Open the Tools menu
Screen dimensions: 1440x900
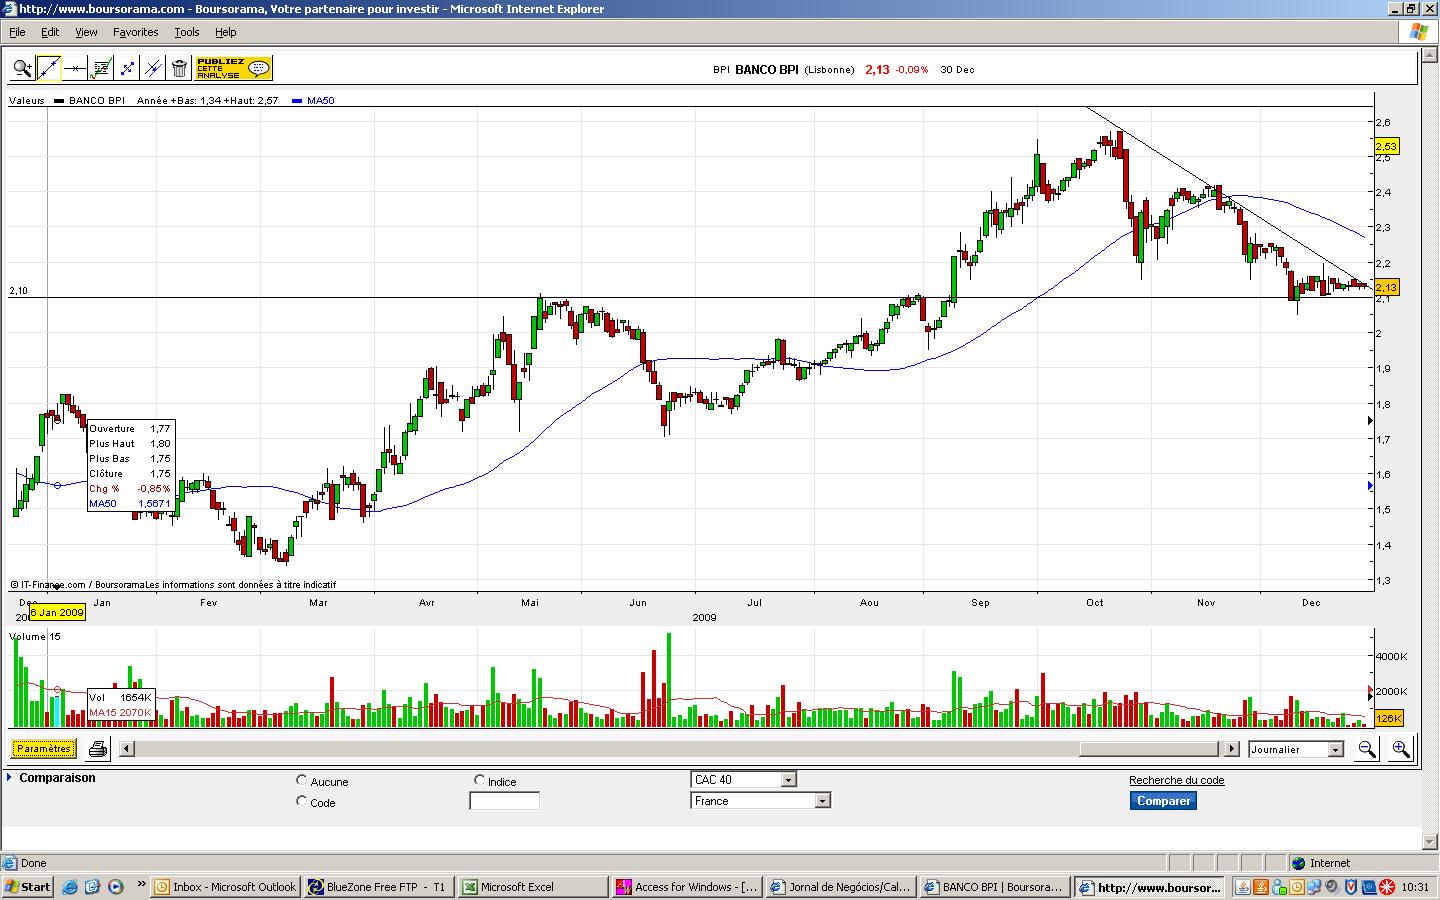point(187,32)
